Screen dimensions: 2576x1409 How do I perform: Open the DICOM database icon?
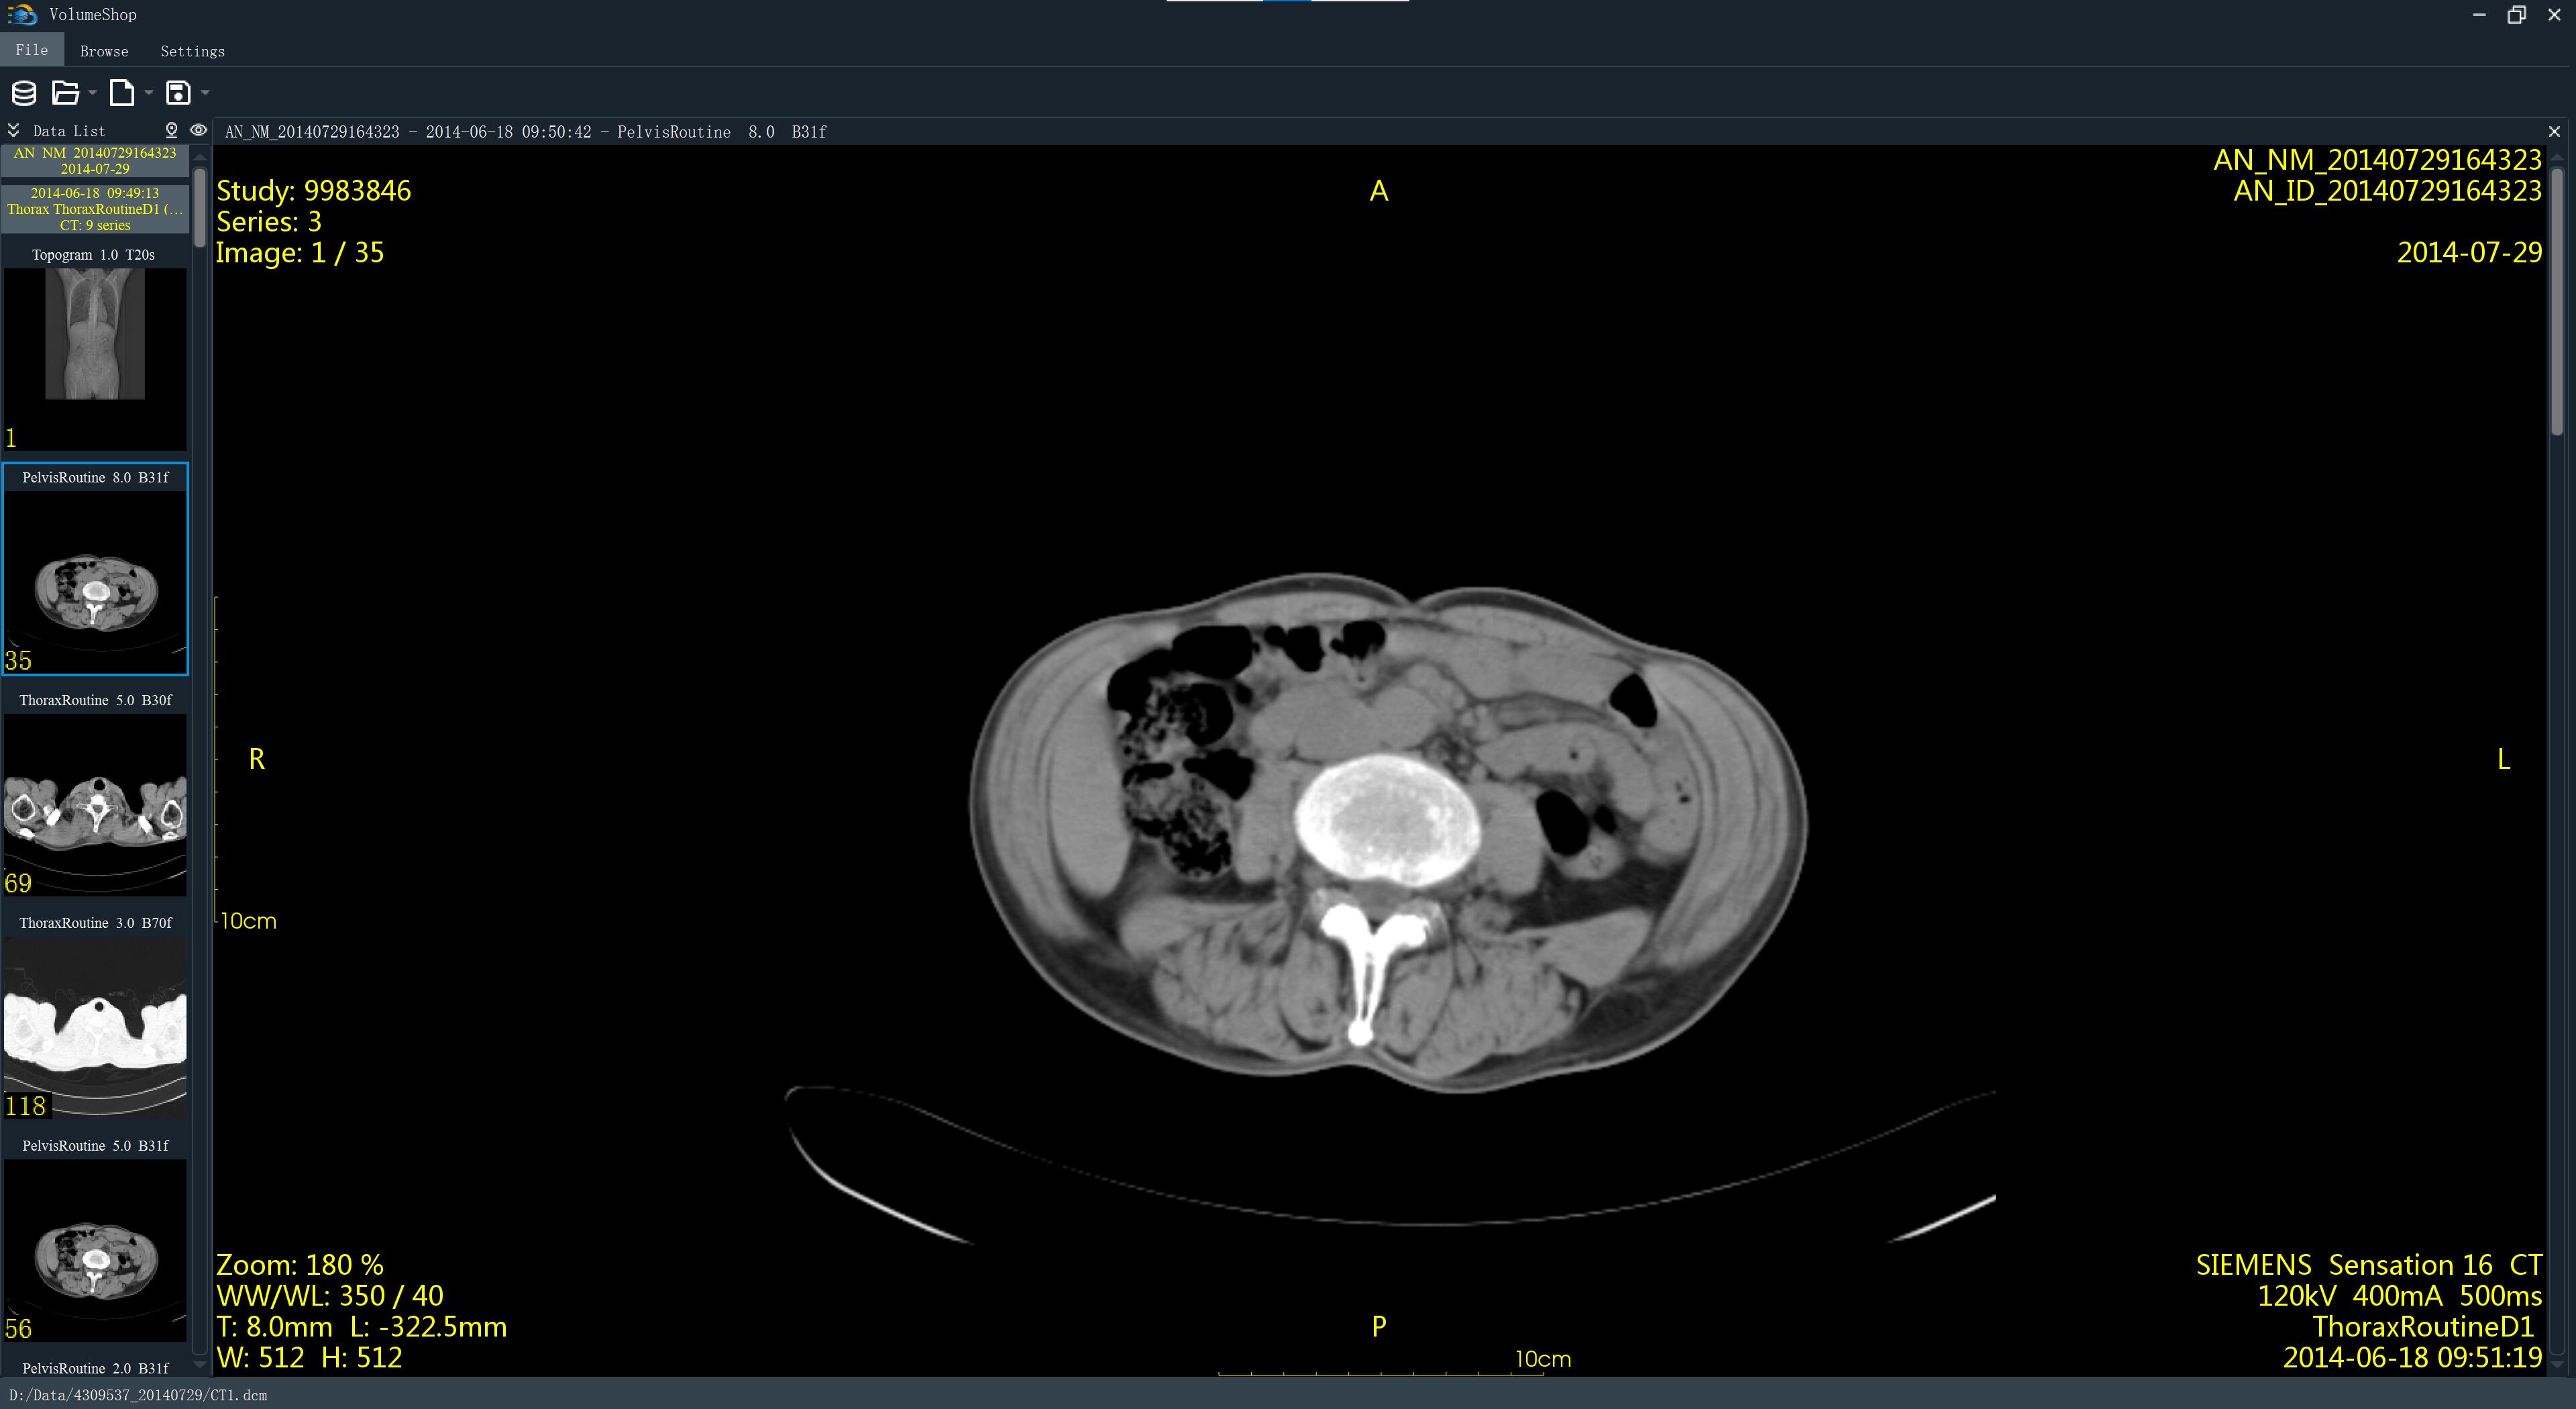(x=23, y=92)
